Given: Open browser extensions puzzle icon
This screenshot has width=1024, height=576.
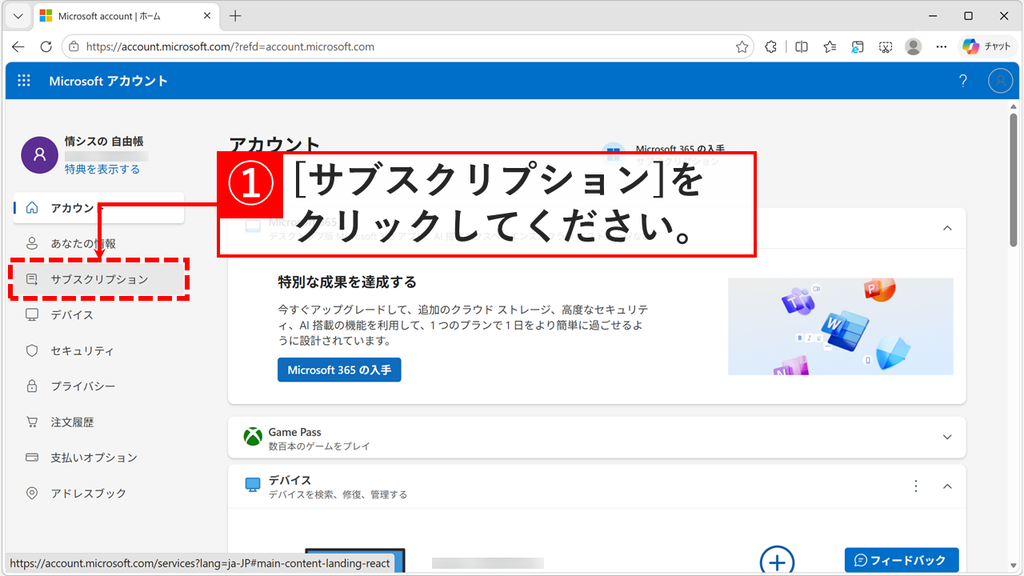Looking at the screenshot, I should (771, 46).
